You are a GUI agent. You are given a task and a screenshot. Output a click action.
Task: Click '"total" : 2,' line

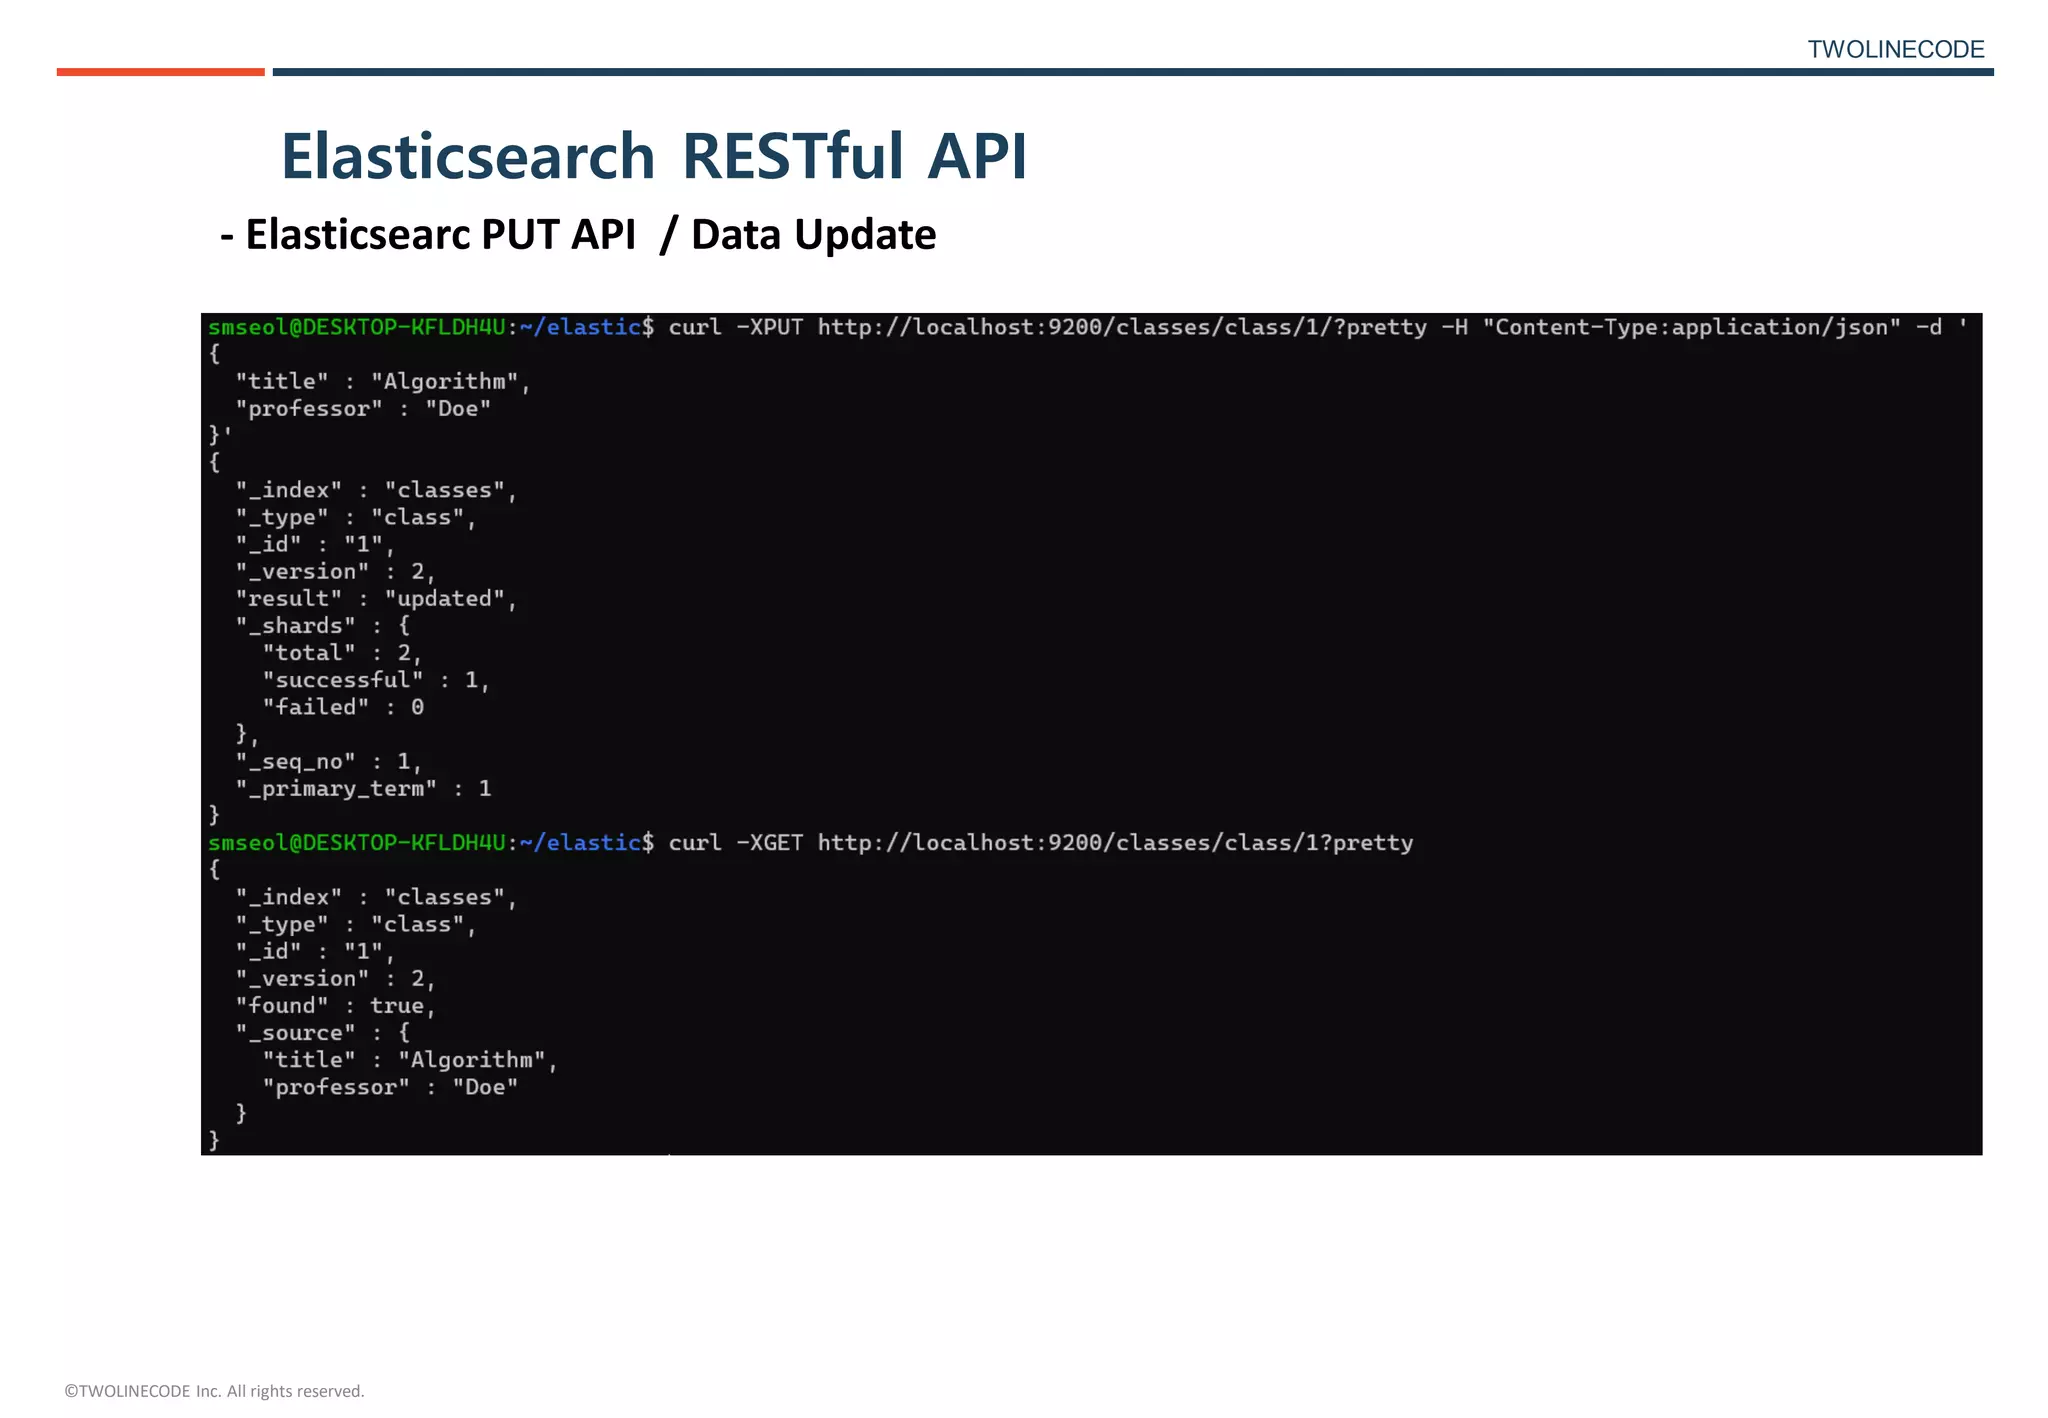tap(342, 653)
